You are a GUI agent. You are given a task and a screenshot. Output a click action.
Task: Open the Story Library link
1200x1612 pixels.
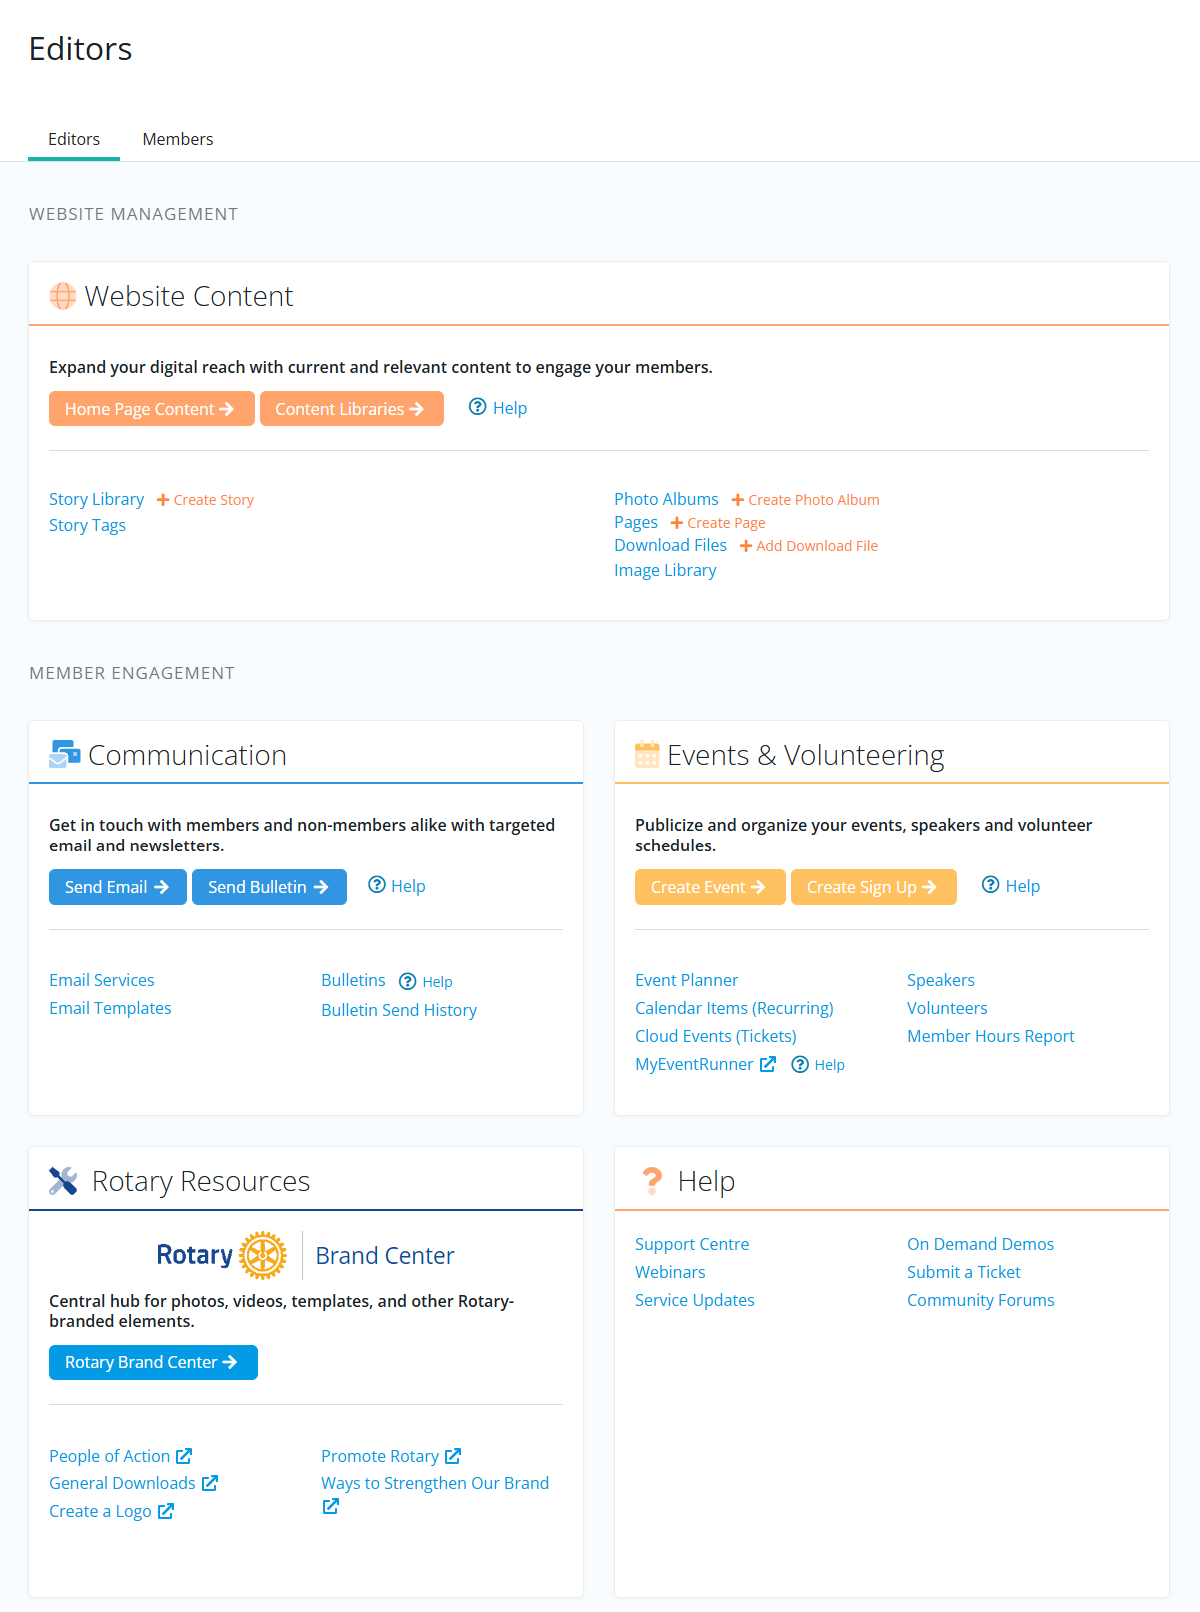tap(97, 499)
